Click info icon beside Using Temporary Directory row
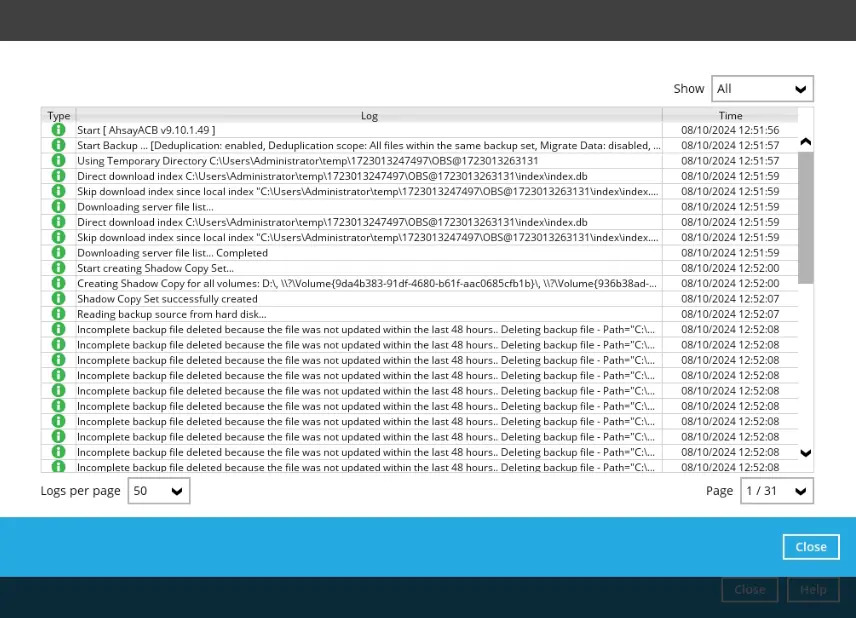The height and width of the screenshot is (618, 856). [x=58, y=161]
